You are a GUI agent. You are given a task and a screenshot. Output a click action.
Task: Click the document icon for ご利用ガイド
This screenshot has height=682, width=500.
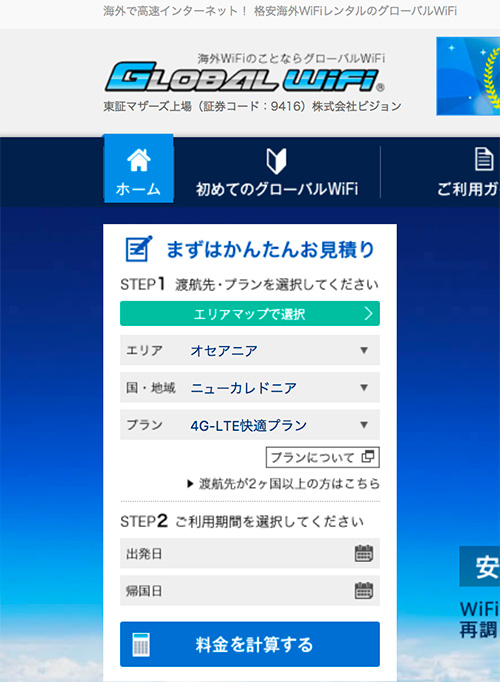pyautogui.click(x=483, y=159)
